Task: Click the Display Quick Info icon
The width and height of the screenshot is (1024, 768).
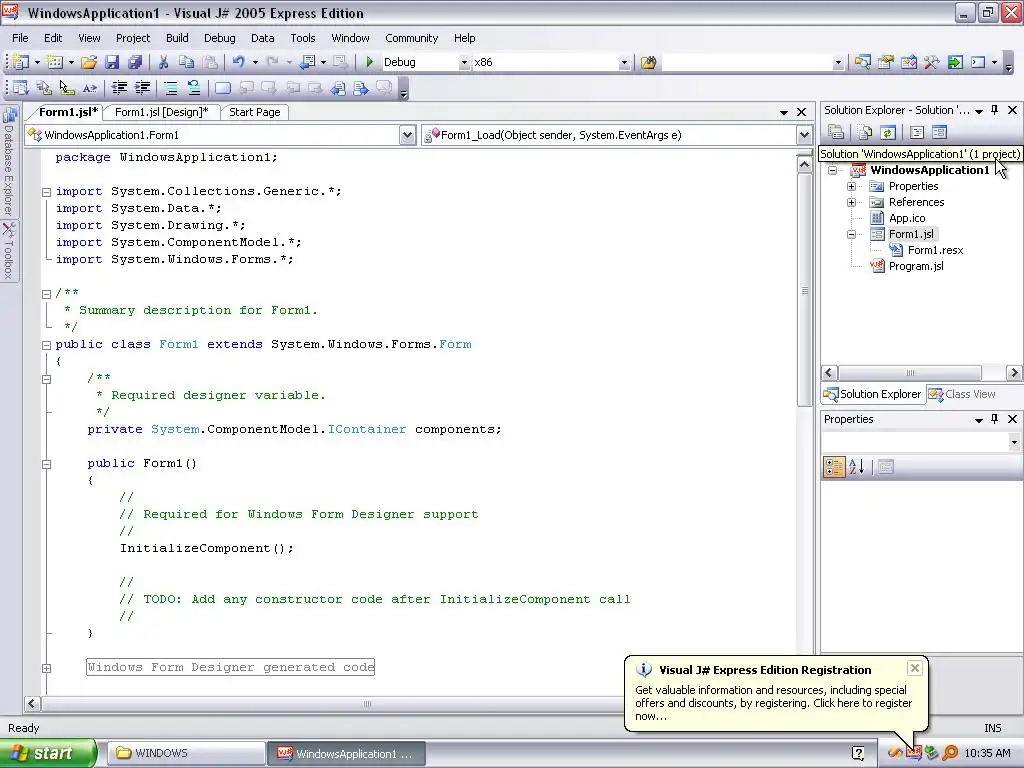Action: (67, 88)
